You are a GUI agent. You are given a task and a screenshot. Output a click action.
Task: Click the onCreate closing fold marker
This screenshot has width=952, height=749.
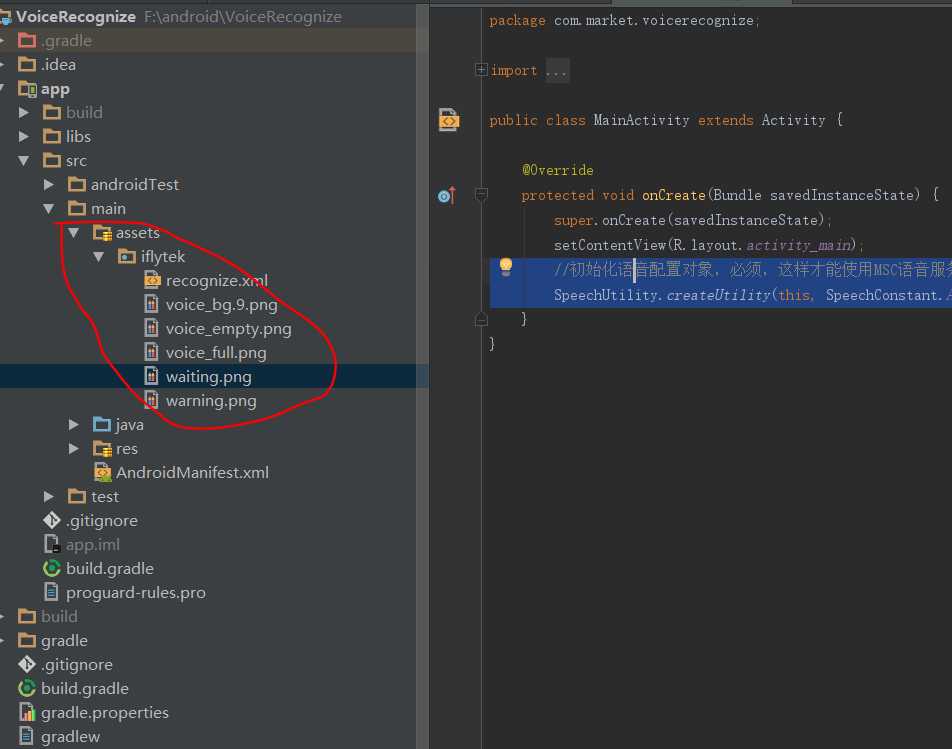click(x=481, y=319)
